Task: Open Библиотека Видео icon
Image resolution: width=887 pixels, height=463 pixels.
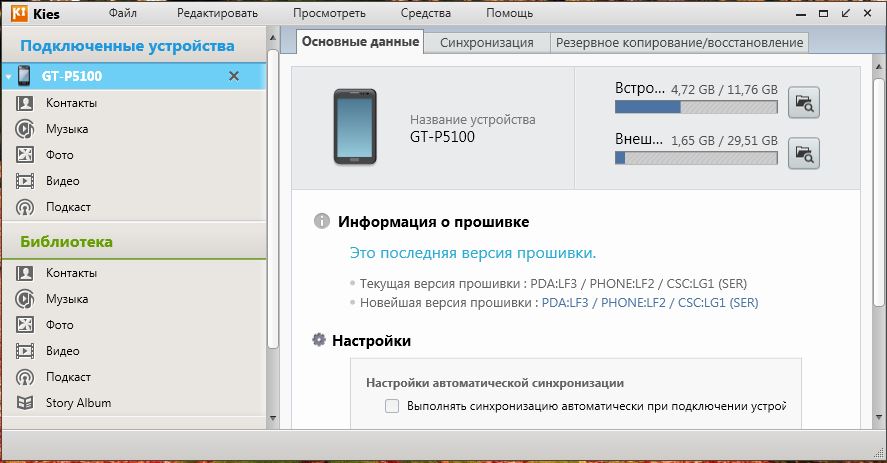Action: (x=24, y=351)
